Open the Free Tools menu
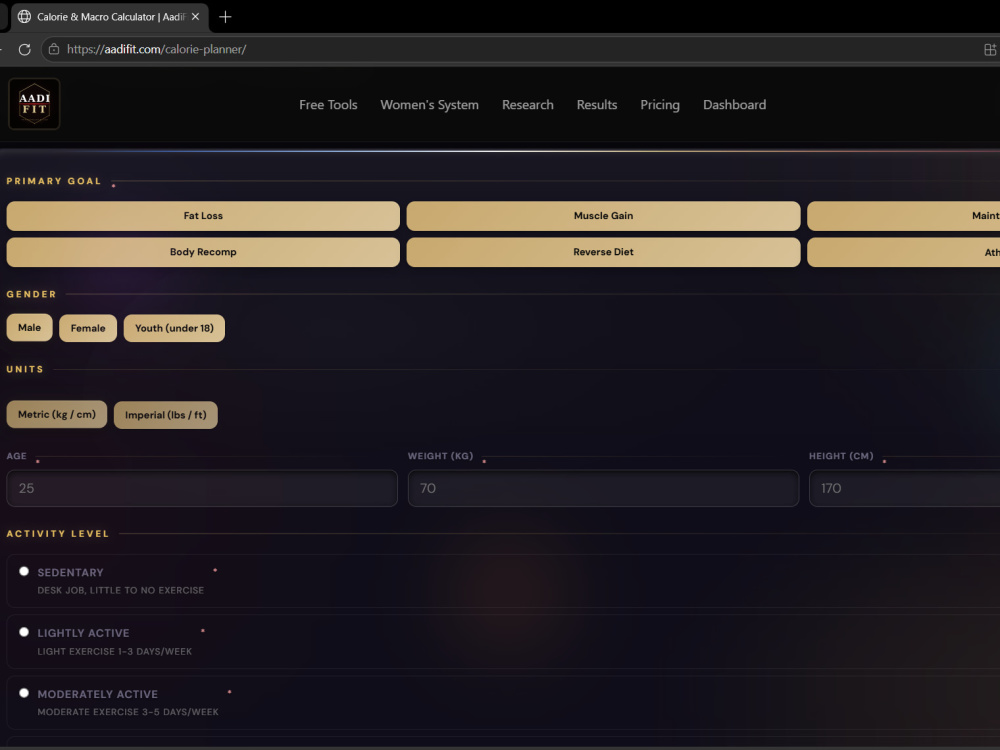The width and height of the screenshot is (1000, 750). click(x=328, y=105)
